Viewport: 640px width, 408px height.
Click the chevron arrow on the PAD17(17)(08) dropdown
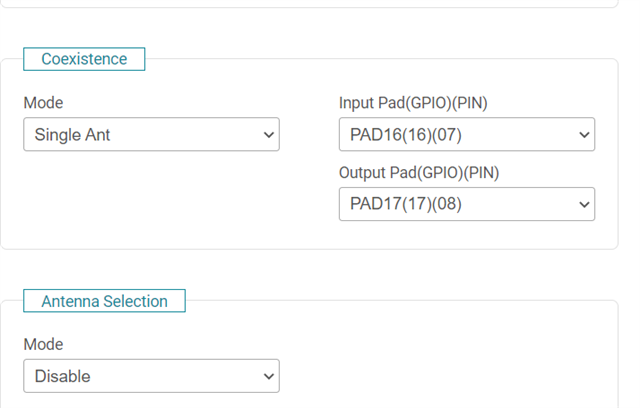coord(583,204)
